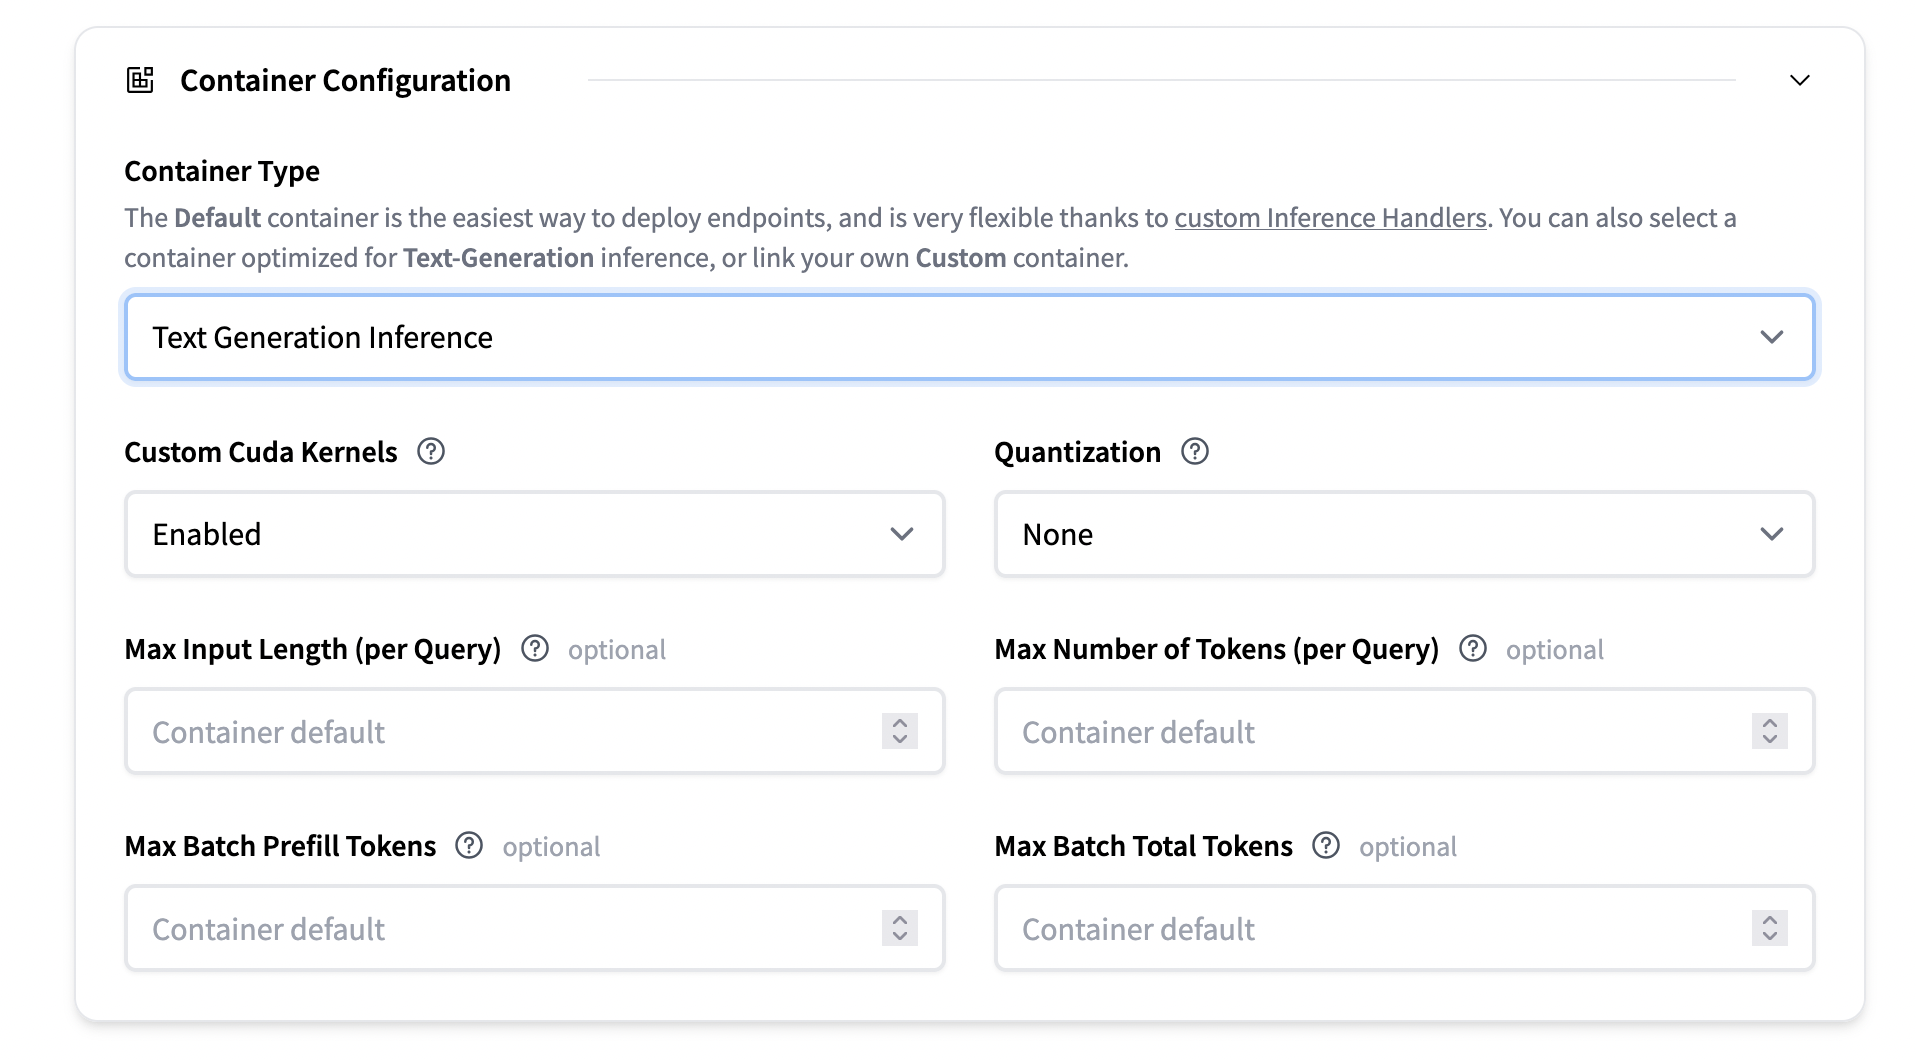Click the Max Batch Prefill Tokens stepper
The width and height of the screenshot is (1916, 1060).
899,928
